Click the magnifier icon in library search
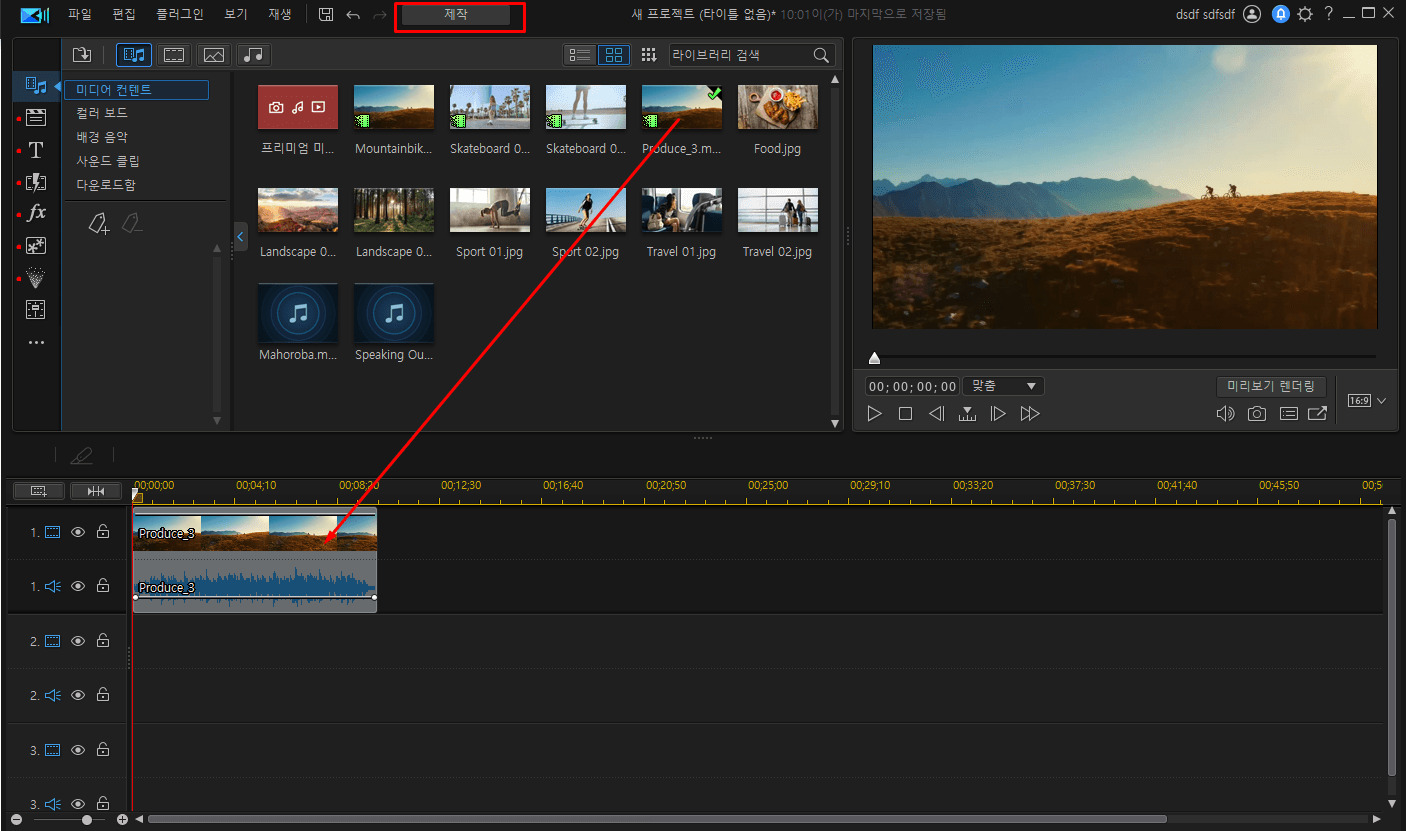Viewport: 1406px width, 831px height. point(822,55)
